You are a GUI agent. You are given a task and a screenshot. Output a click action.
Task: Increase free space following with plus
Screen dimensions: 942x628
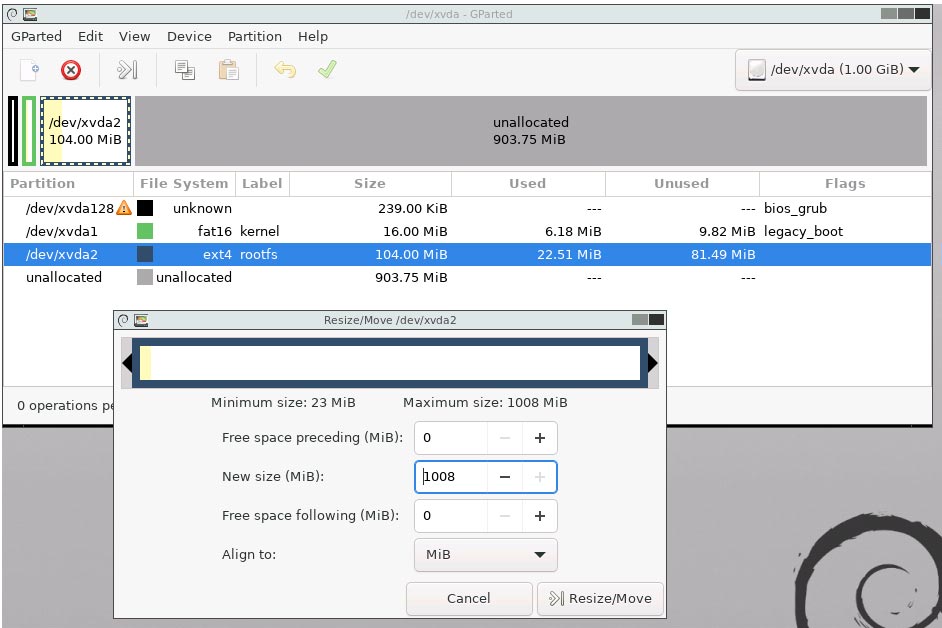coord(540,516)
